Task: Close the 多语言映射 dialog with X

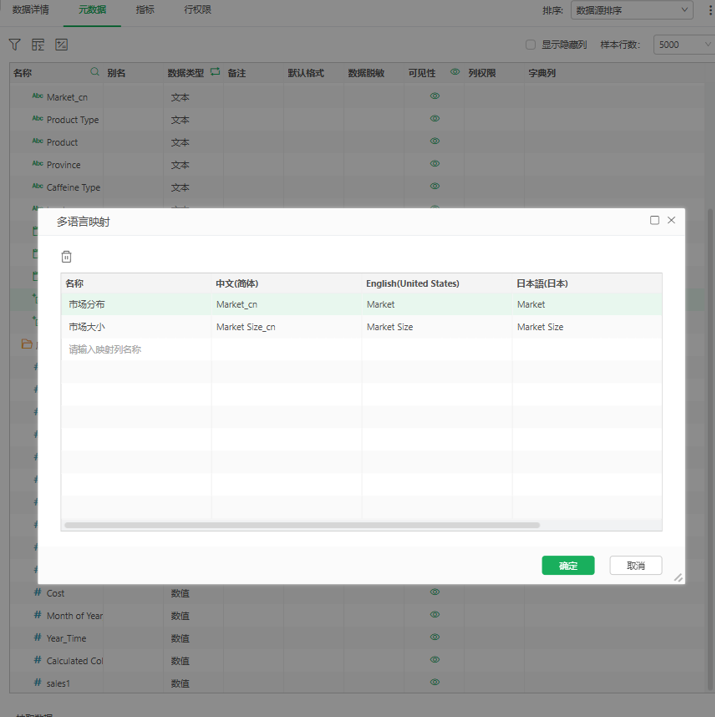Action: (671, 220)
